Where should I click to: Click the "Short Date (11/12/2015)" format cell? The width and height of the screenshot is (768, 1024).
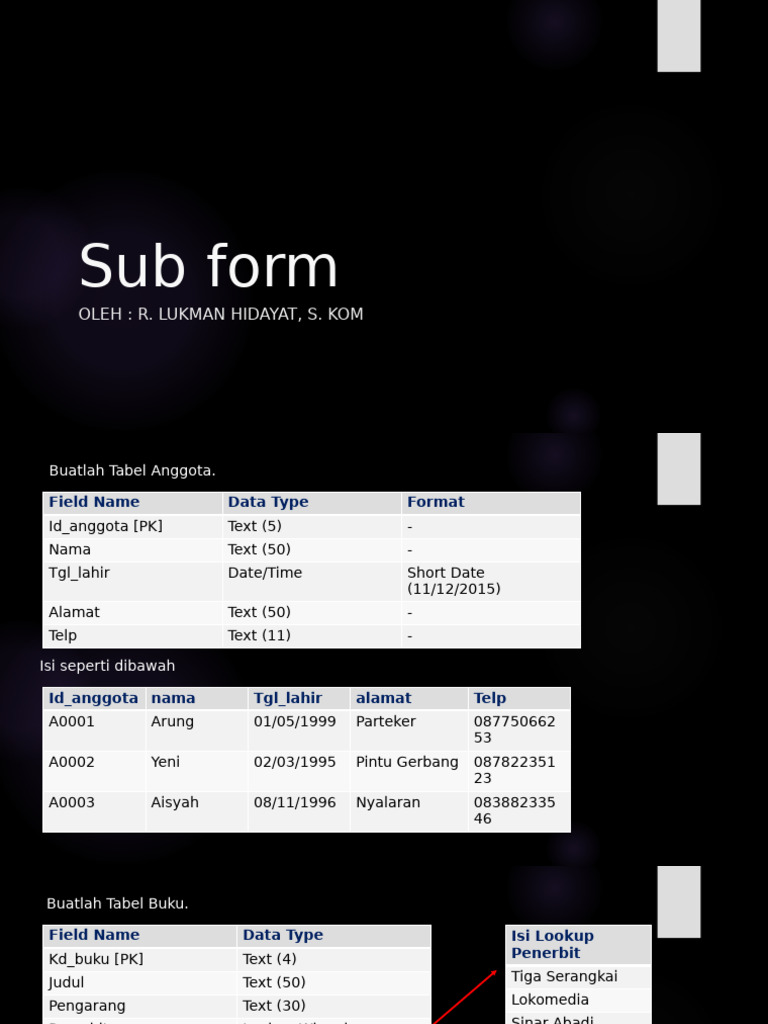(454, 581)
